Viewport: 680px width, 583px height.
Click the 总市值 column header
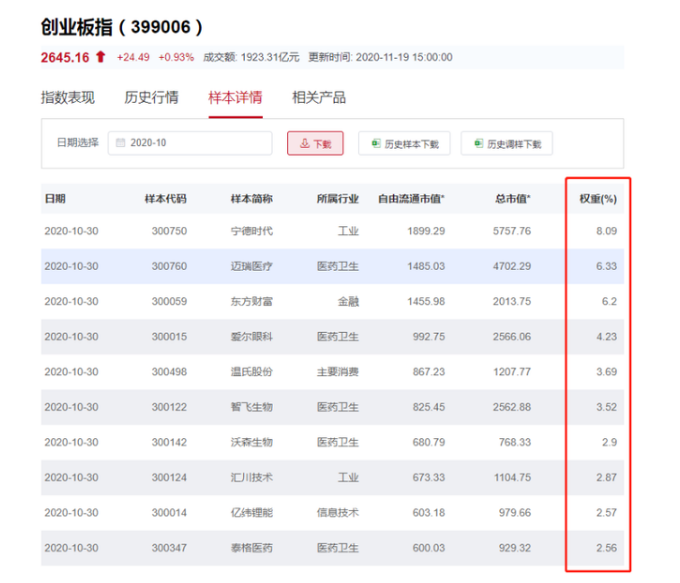tap(514, 199)
